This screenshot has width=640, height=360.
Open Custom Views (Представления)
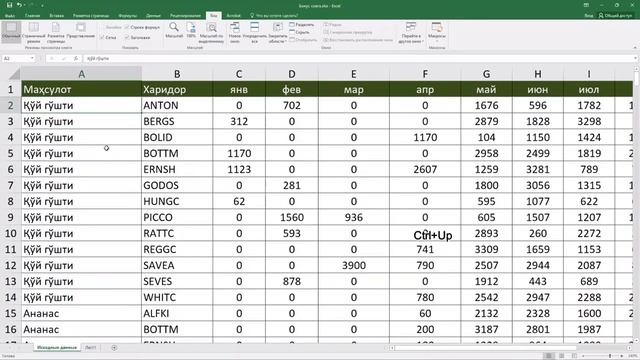coord(80,31)
